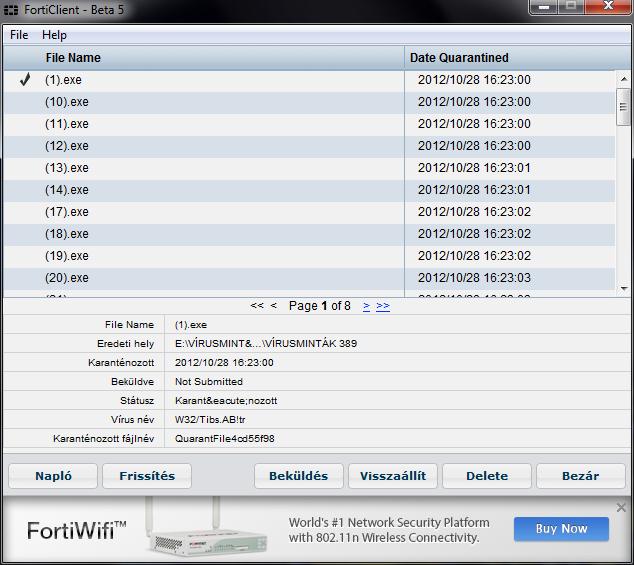Select the (19).exe row
Viewport: 634px width, 565px height.
pos(309,256)
